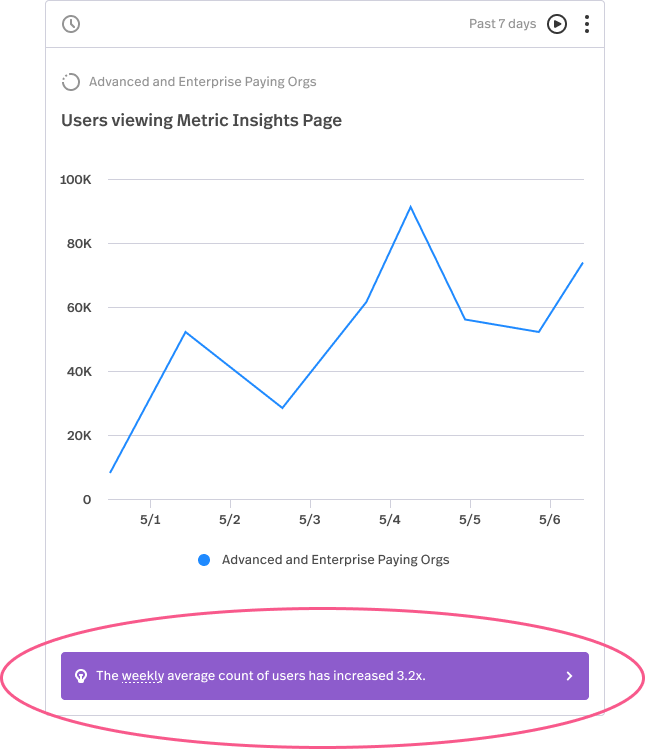Image resolution: width=645 pixels, height=749 pixels.
Task: Click the underlined word weekly in banner
Action: click(143, 676)
